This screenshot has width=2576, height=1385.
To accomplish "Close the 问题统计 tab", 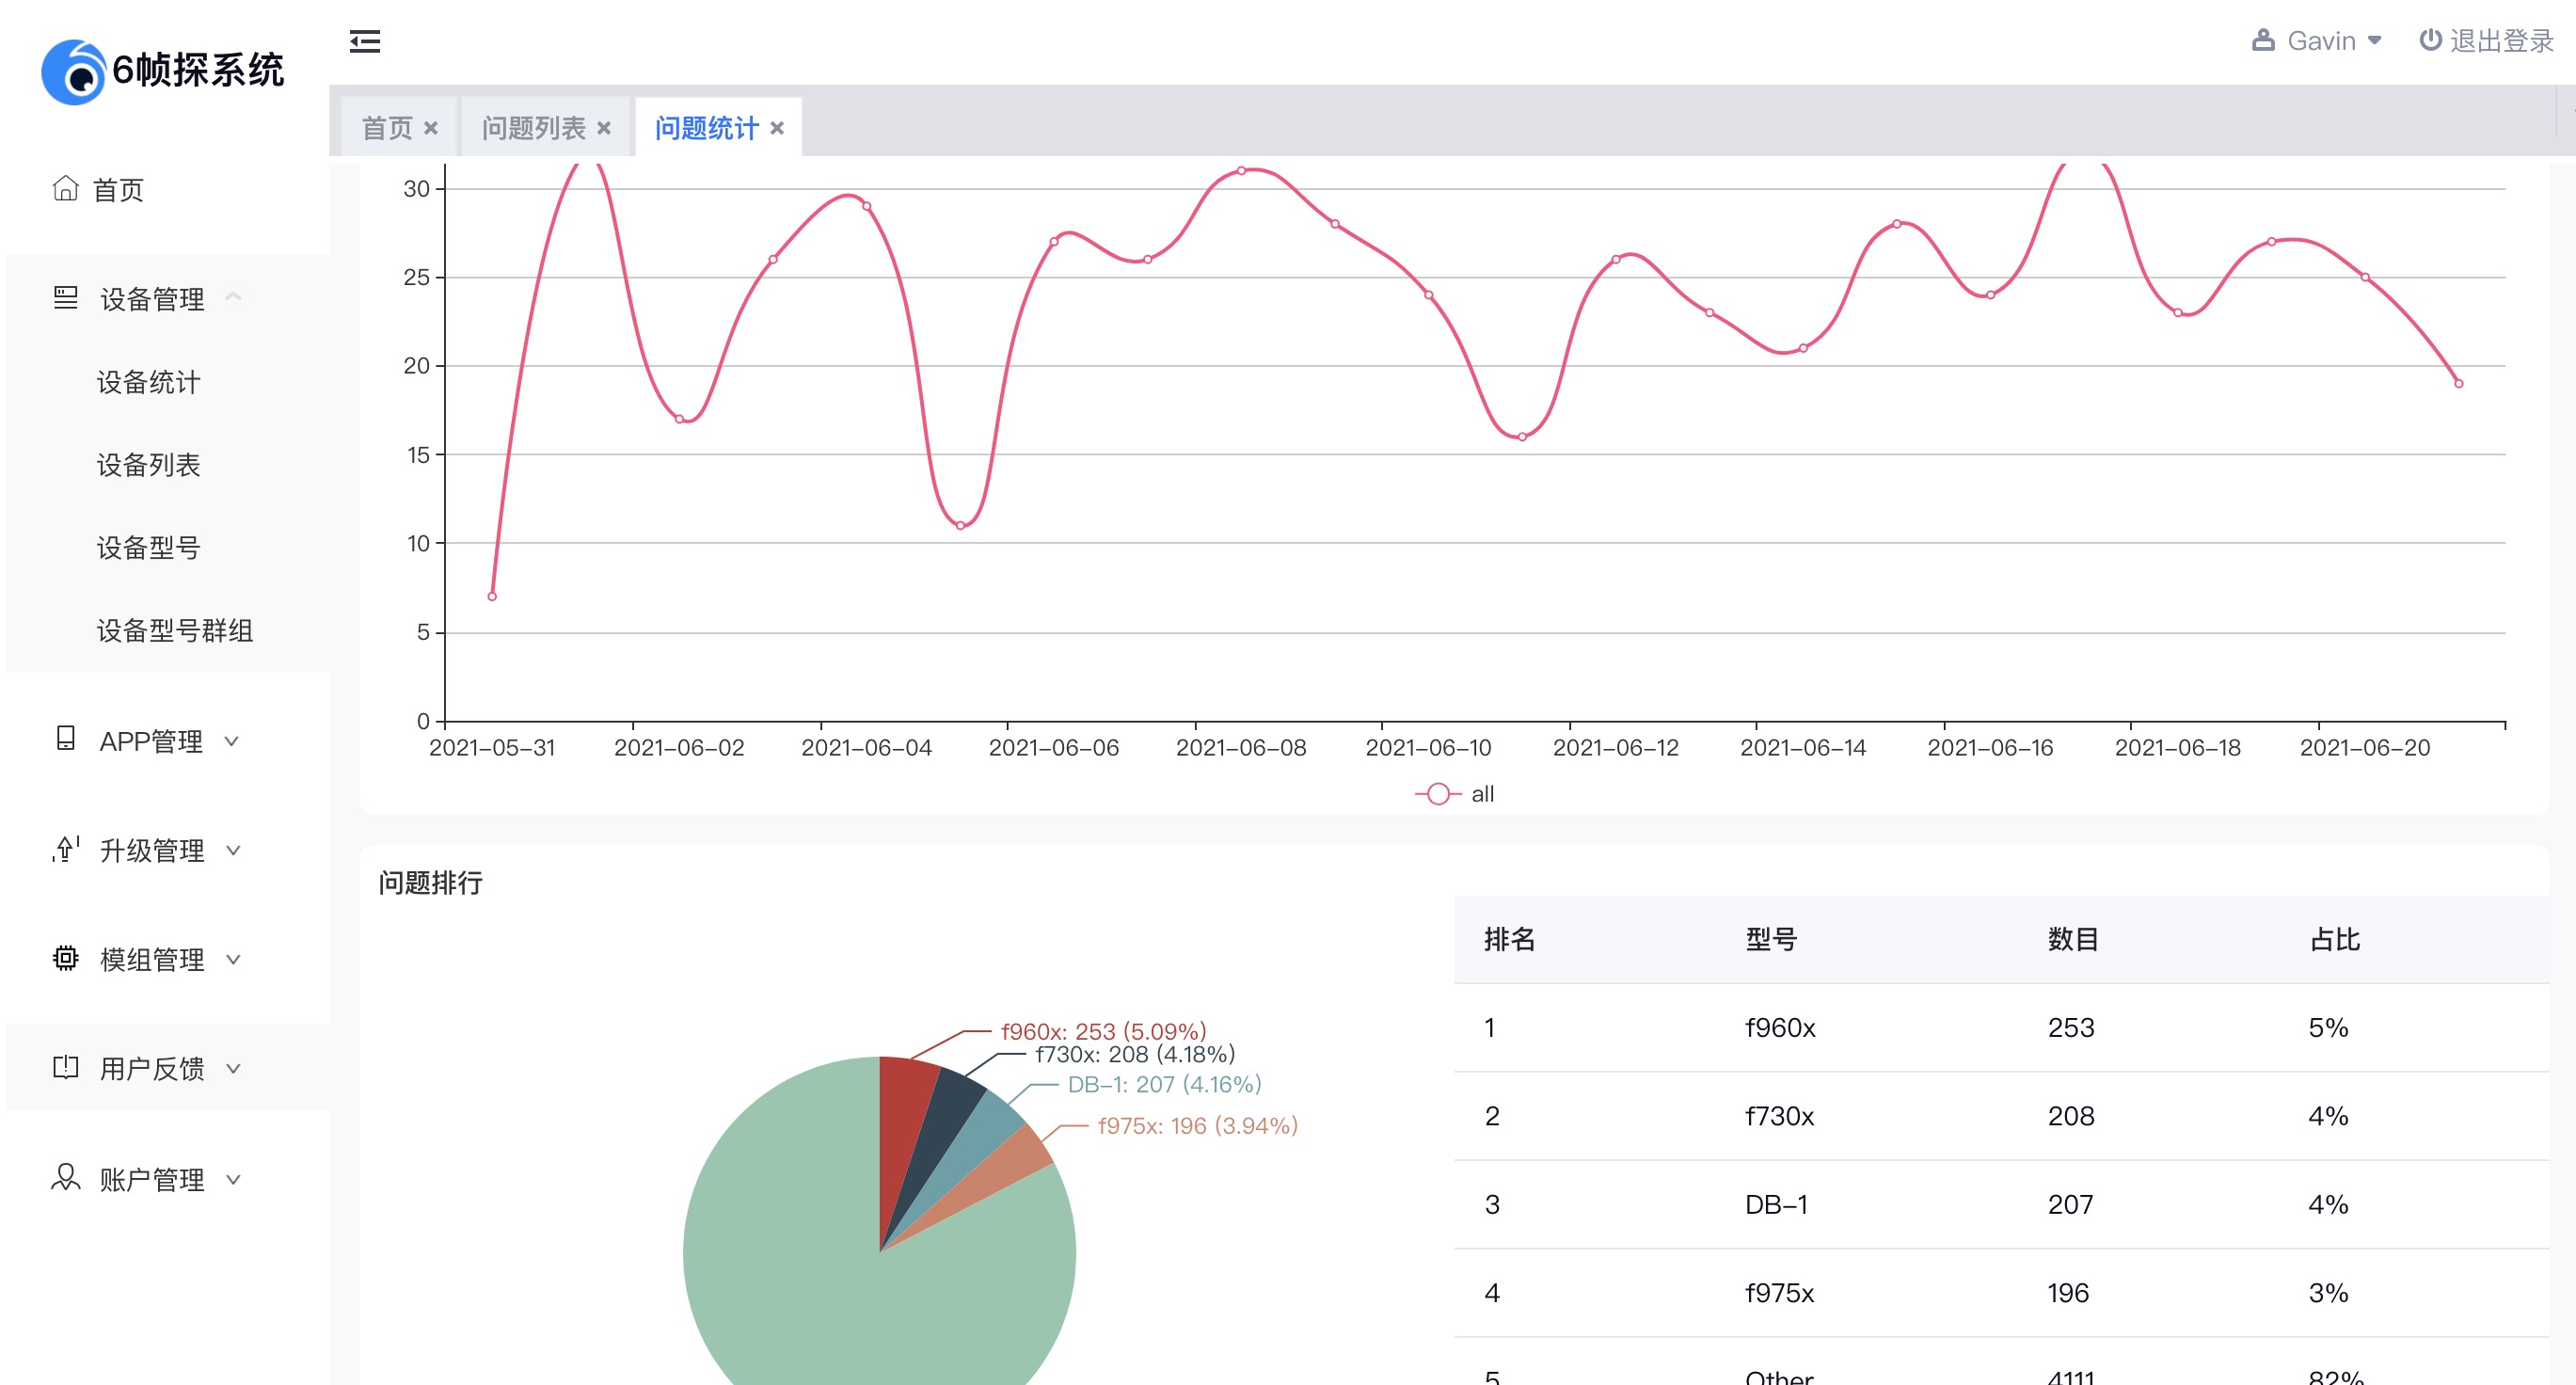I will (x=777, y=128).
